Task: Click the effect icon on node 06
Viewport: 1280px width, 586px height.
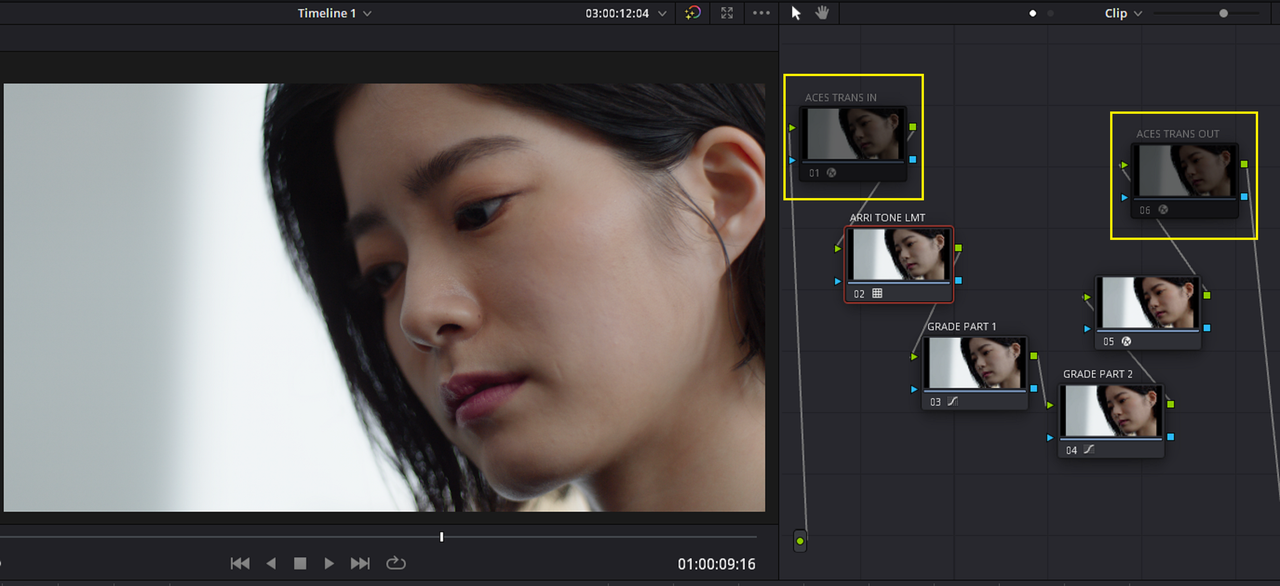Action: (1162, 210)
